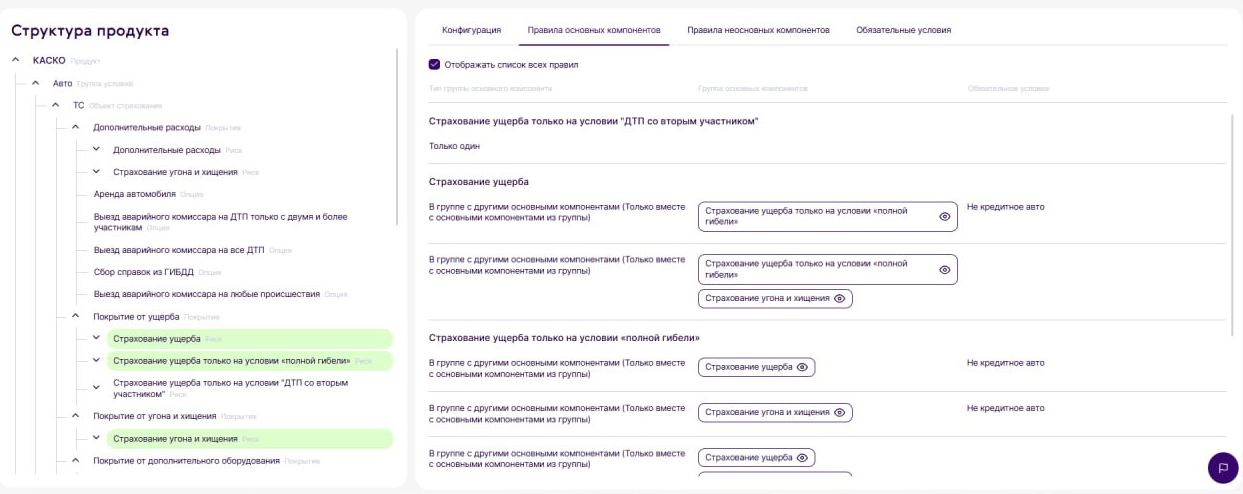Expand the "ДТП со вторым участником" risk chevron

96,387
